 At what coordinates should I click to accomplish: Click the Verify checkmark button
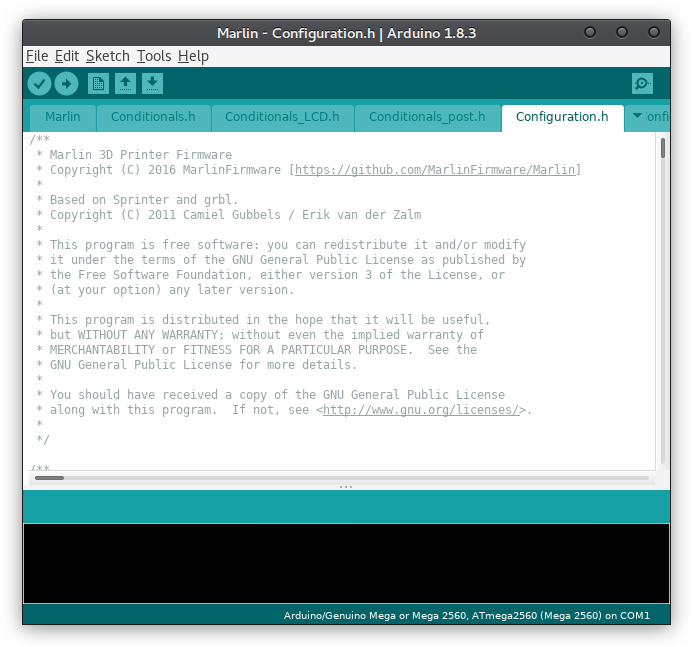tap(39, 84)
